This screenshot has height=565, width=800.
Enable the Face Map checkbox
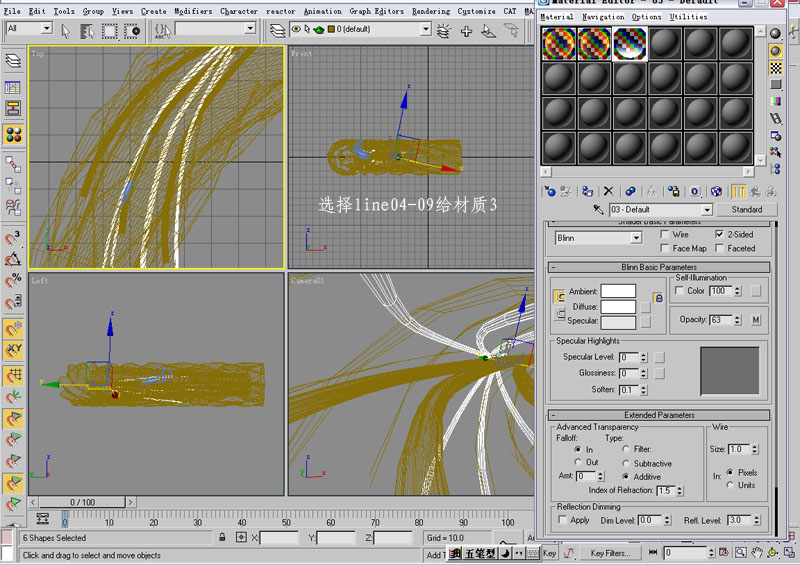click(x=664, y=248)
